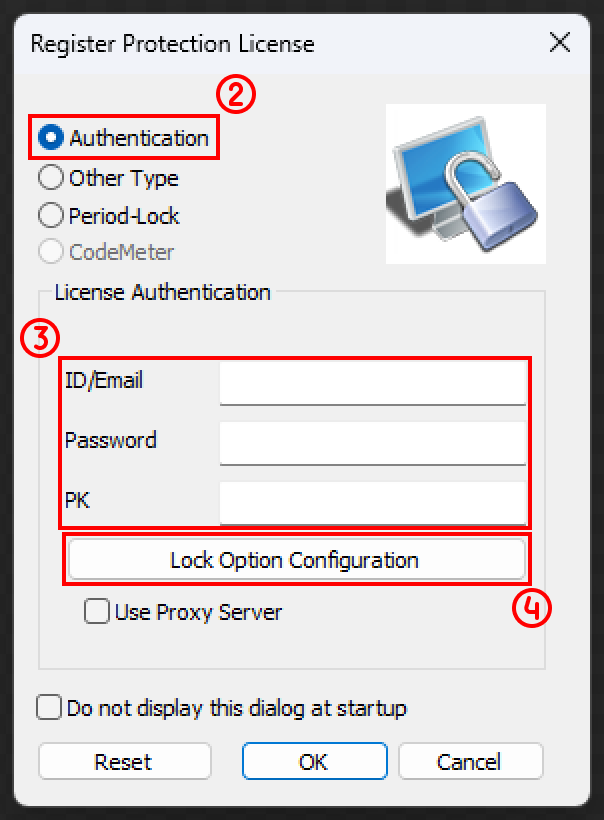Image resolution: width=604 pixels, height=820 pixels.
Task: Click the padlock and monitor image
Action: click(x=465, y=184)
